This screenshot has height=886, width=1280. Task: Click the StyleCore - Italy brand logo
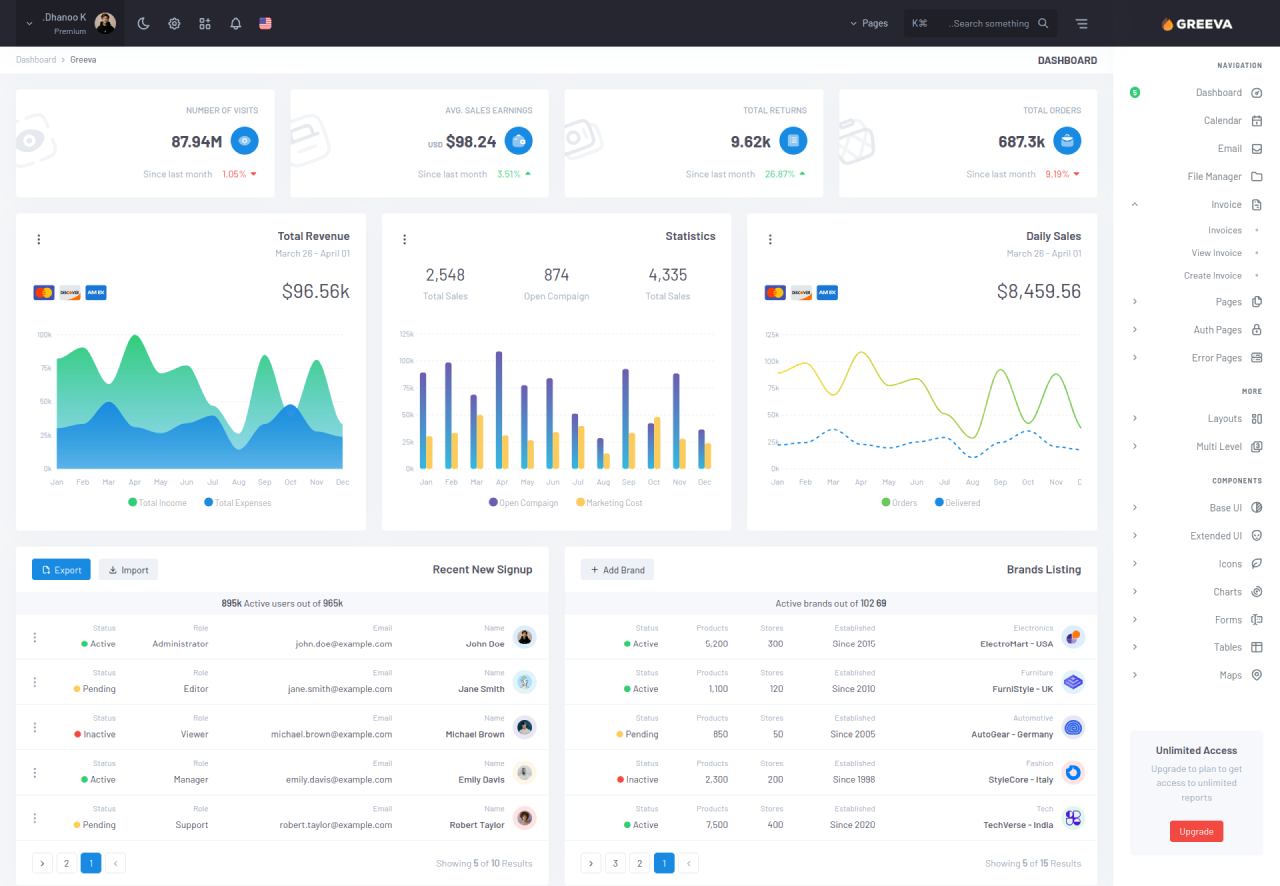click(x=1073, y=772)
